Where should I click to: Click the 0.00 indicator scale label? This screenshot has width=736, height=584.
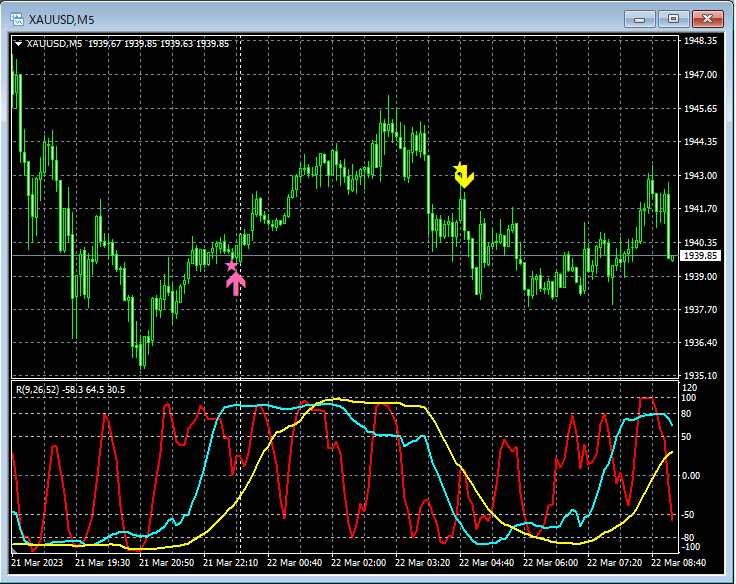pyautogui.click(x=690, y=476)
